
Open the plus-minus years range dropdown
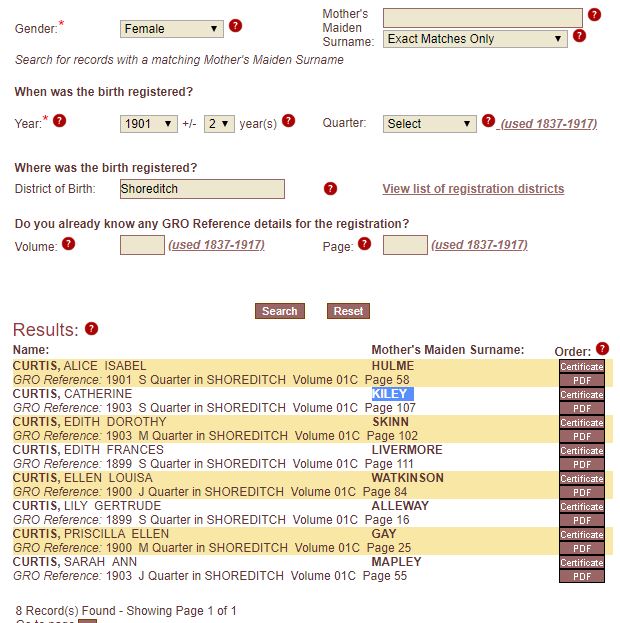[x=219, y=124]
